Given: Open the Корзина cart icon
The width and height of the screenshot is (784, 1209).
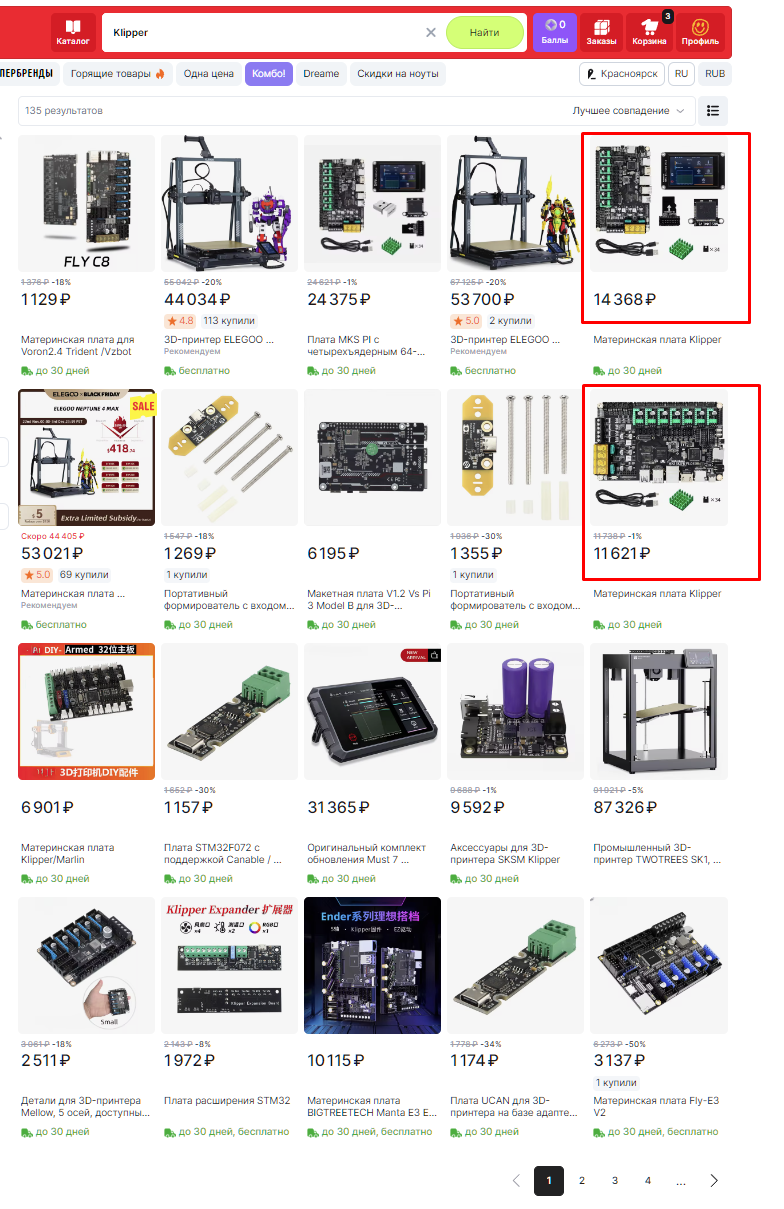Looking at the screenshot, I should [649, 32].
